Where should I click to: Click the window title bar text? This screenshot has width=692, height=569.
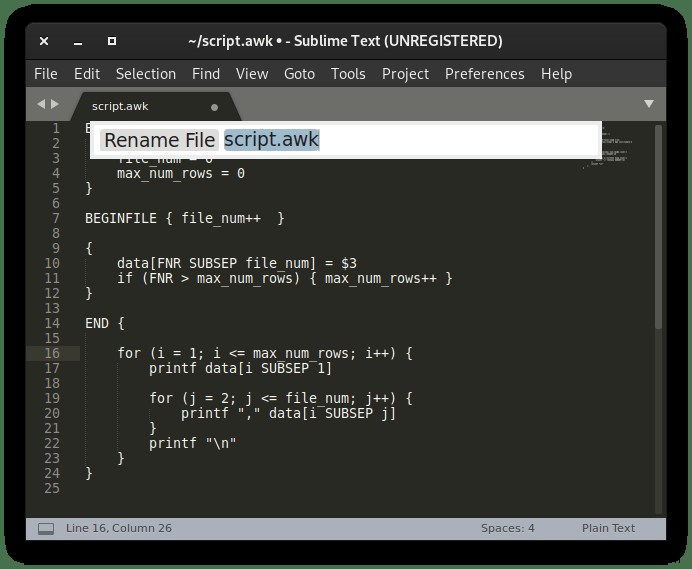point(345,41)
